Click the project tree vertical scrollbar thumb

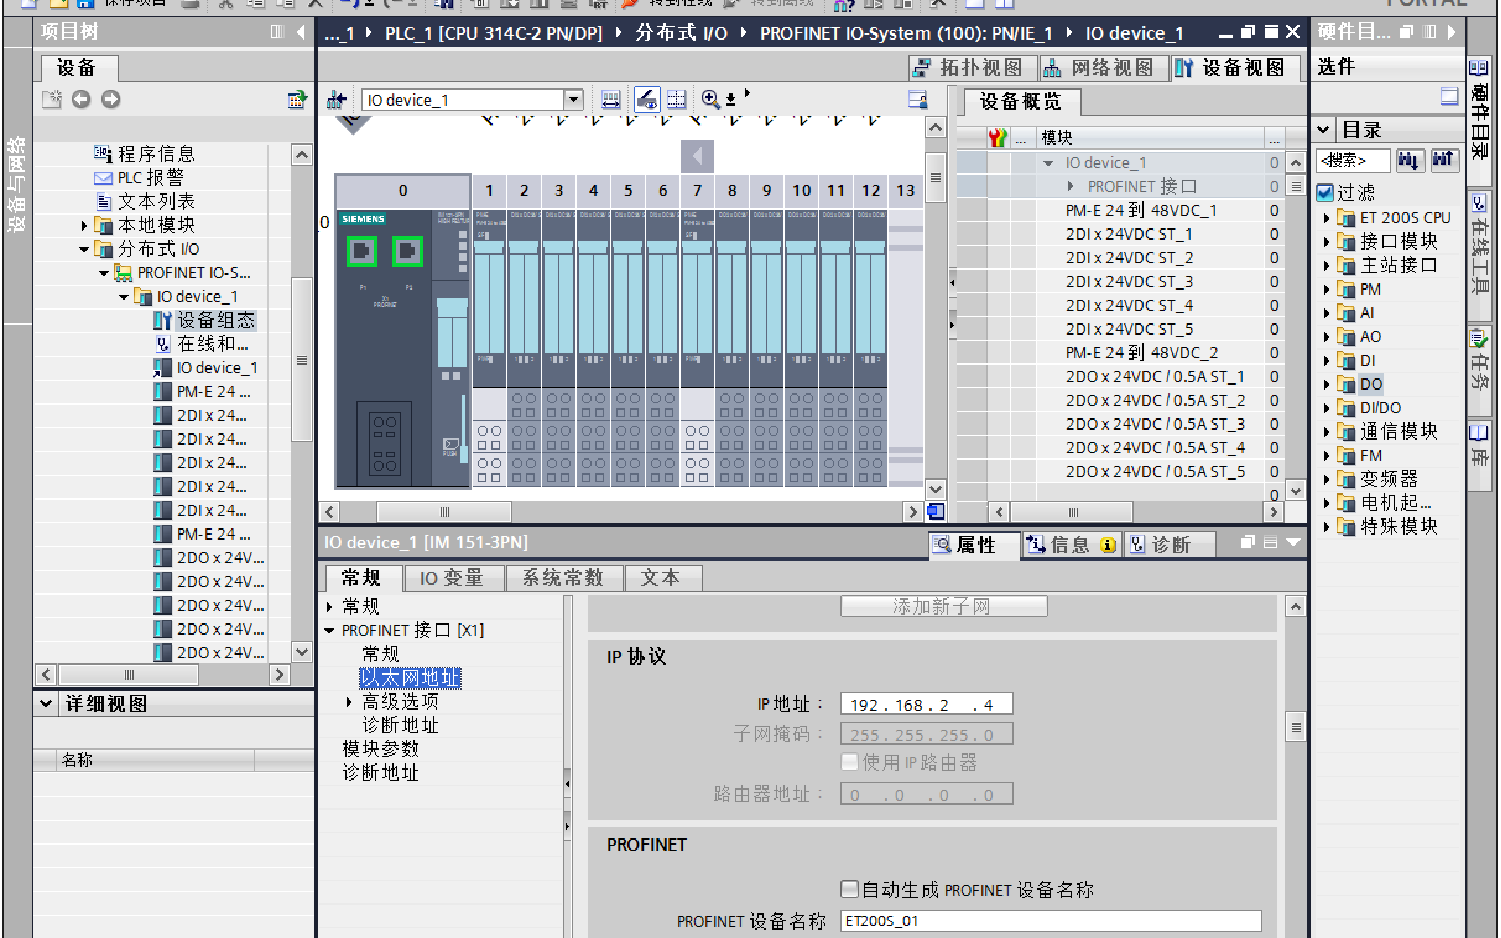(x=302, y=360)
